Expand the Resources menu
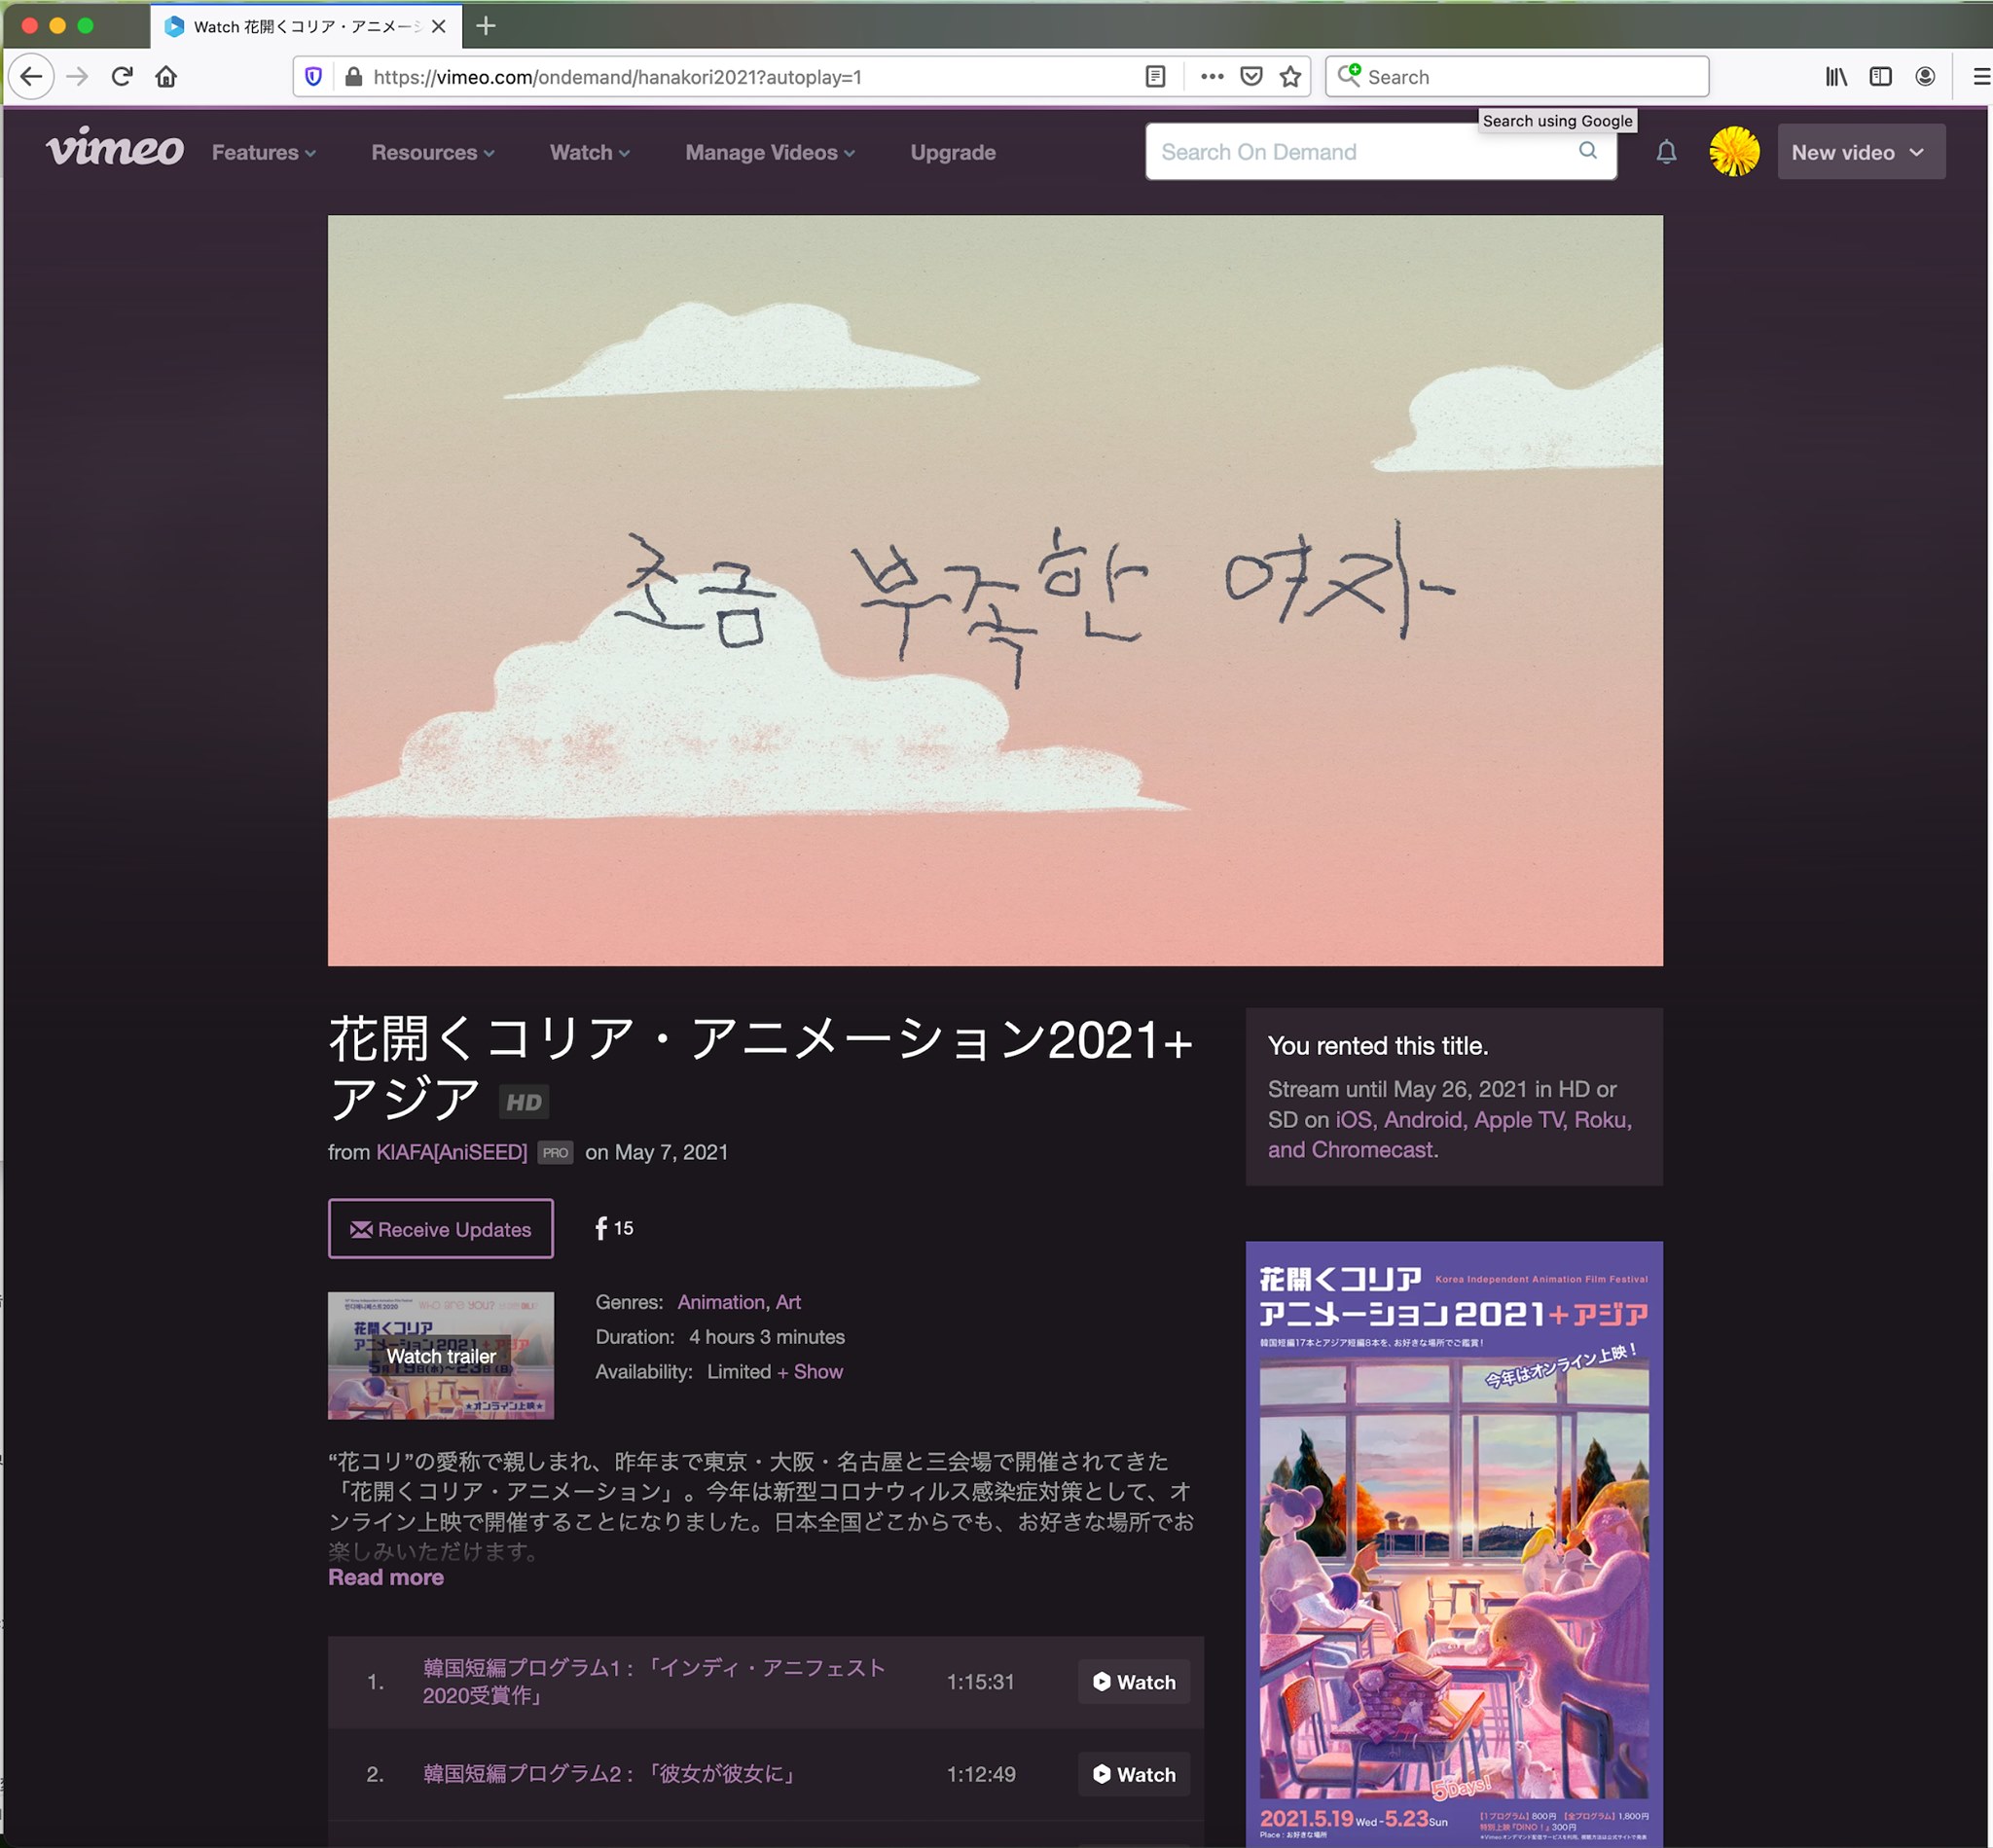 click(433, 153)
